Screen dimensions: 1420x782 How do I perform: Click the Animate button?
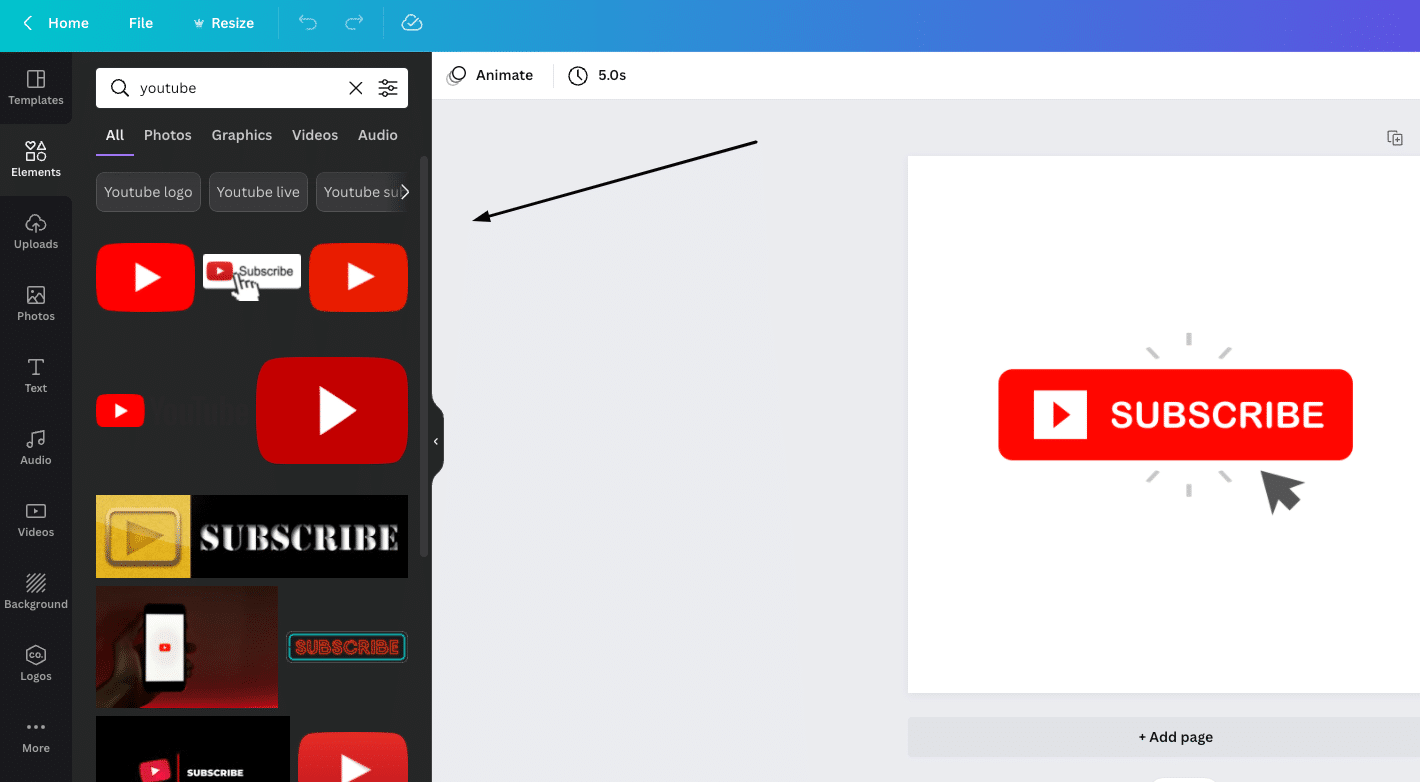pos(490,75)
